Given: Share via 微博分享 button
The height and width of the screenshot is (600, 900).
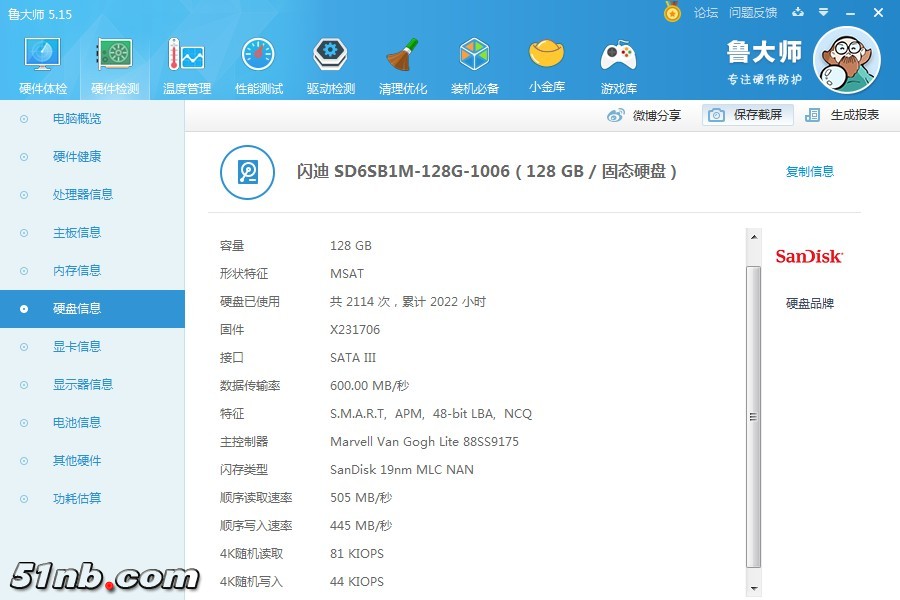Looking at the screenshot, I should click(x=645, y=115).
